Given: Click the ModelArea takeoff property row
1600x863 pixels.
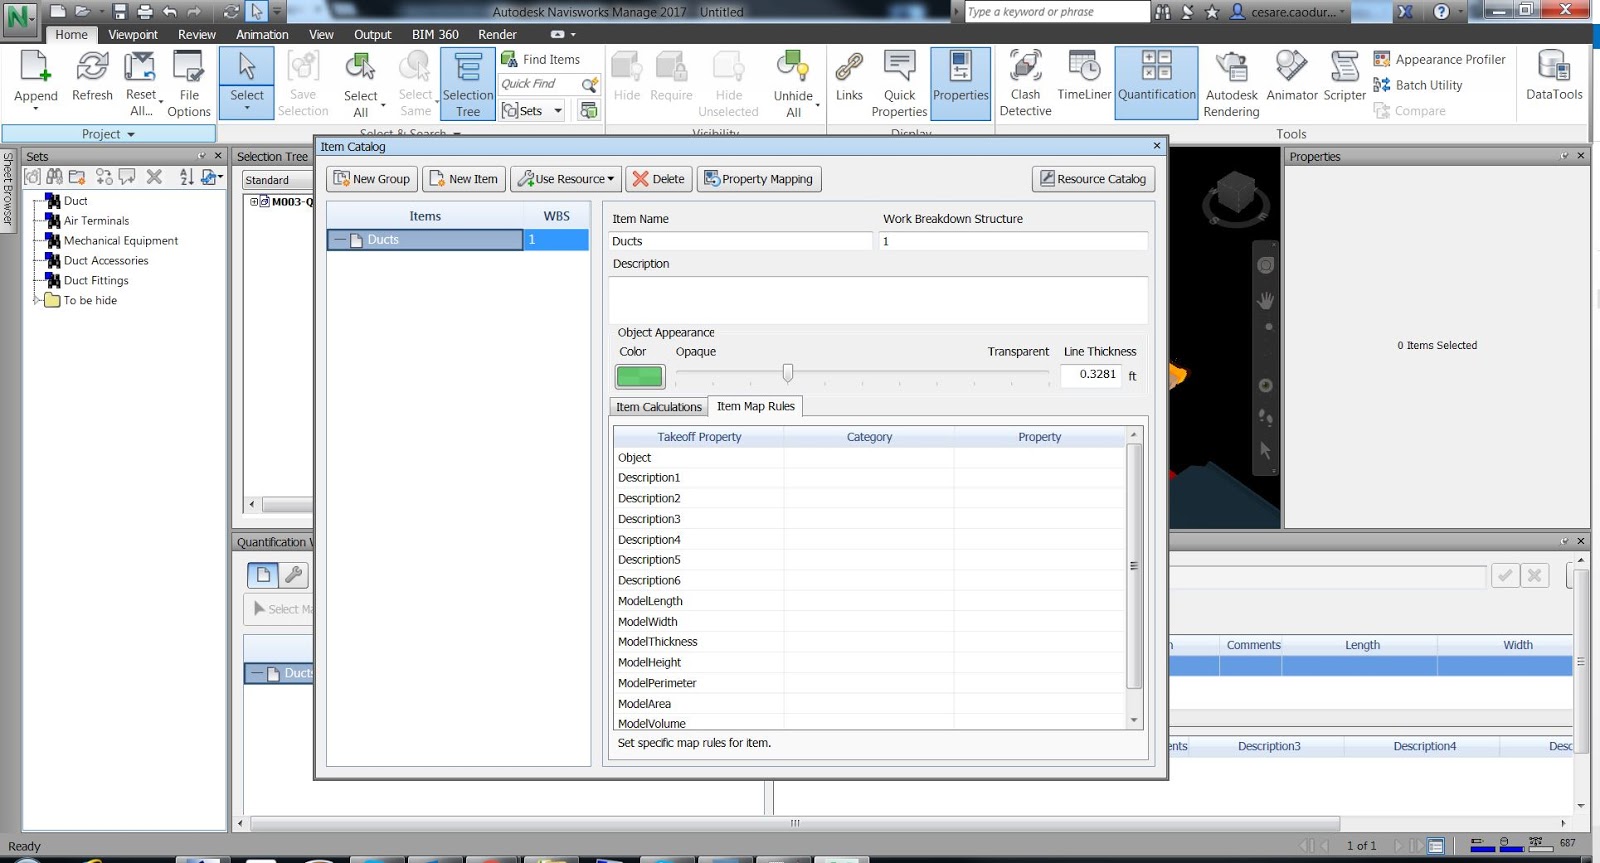Looking at the screenshot, I should point(868,704).
